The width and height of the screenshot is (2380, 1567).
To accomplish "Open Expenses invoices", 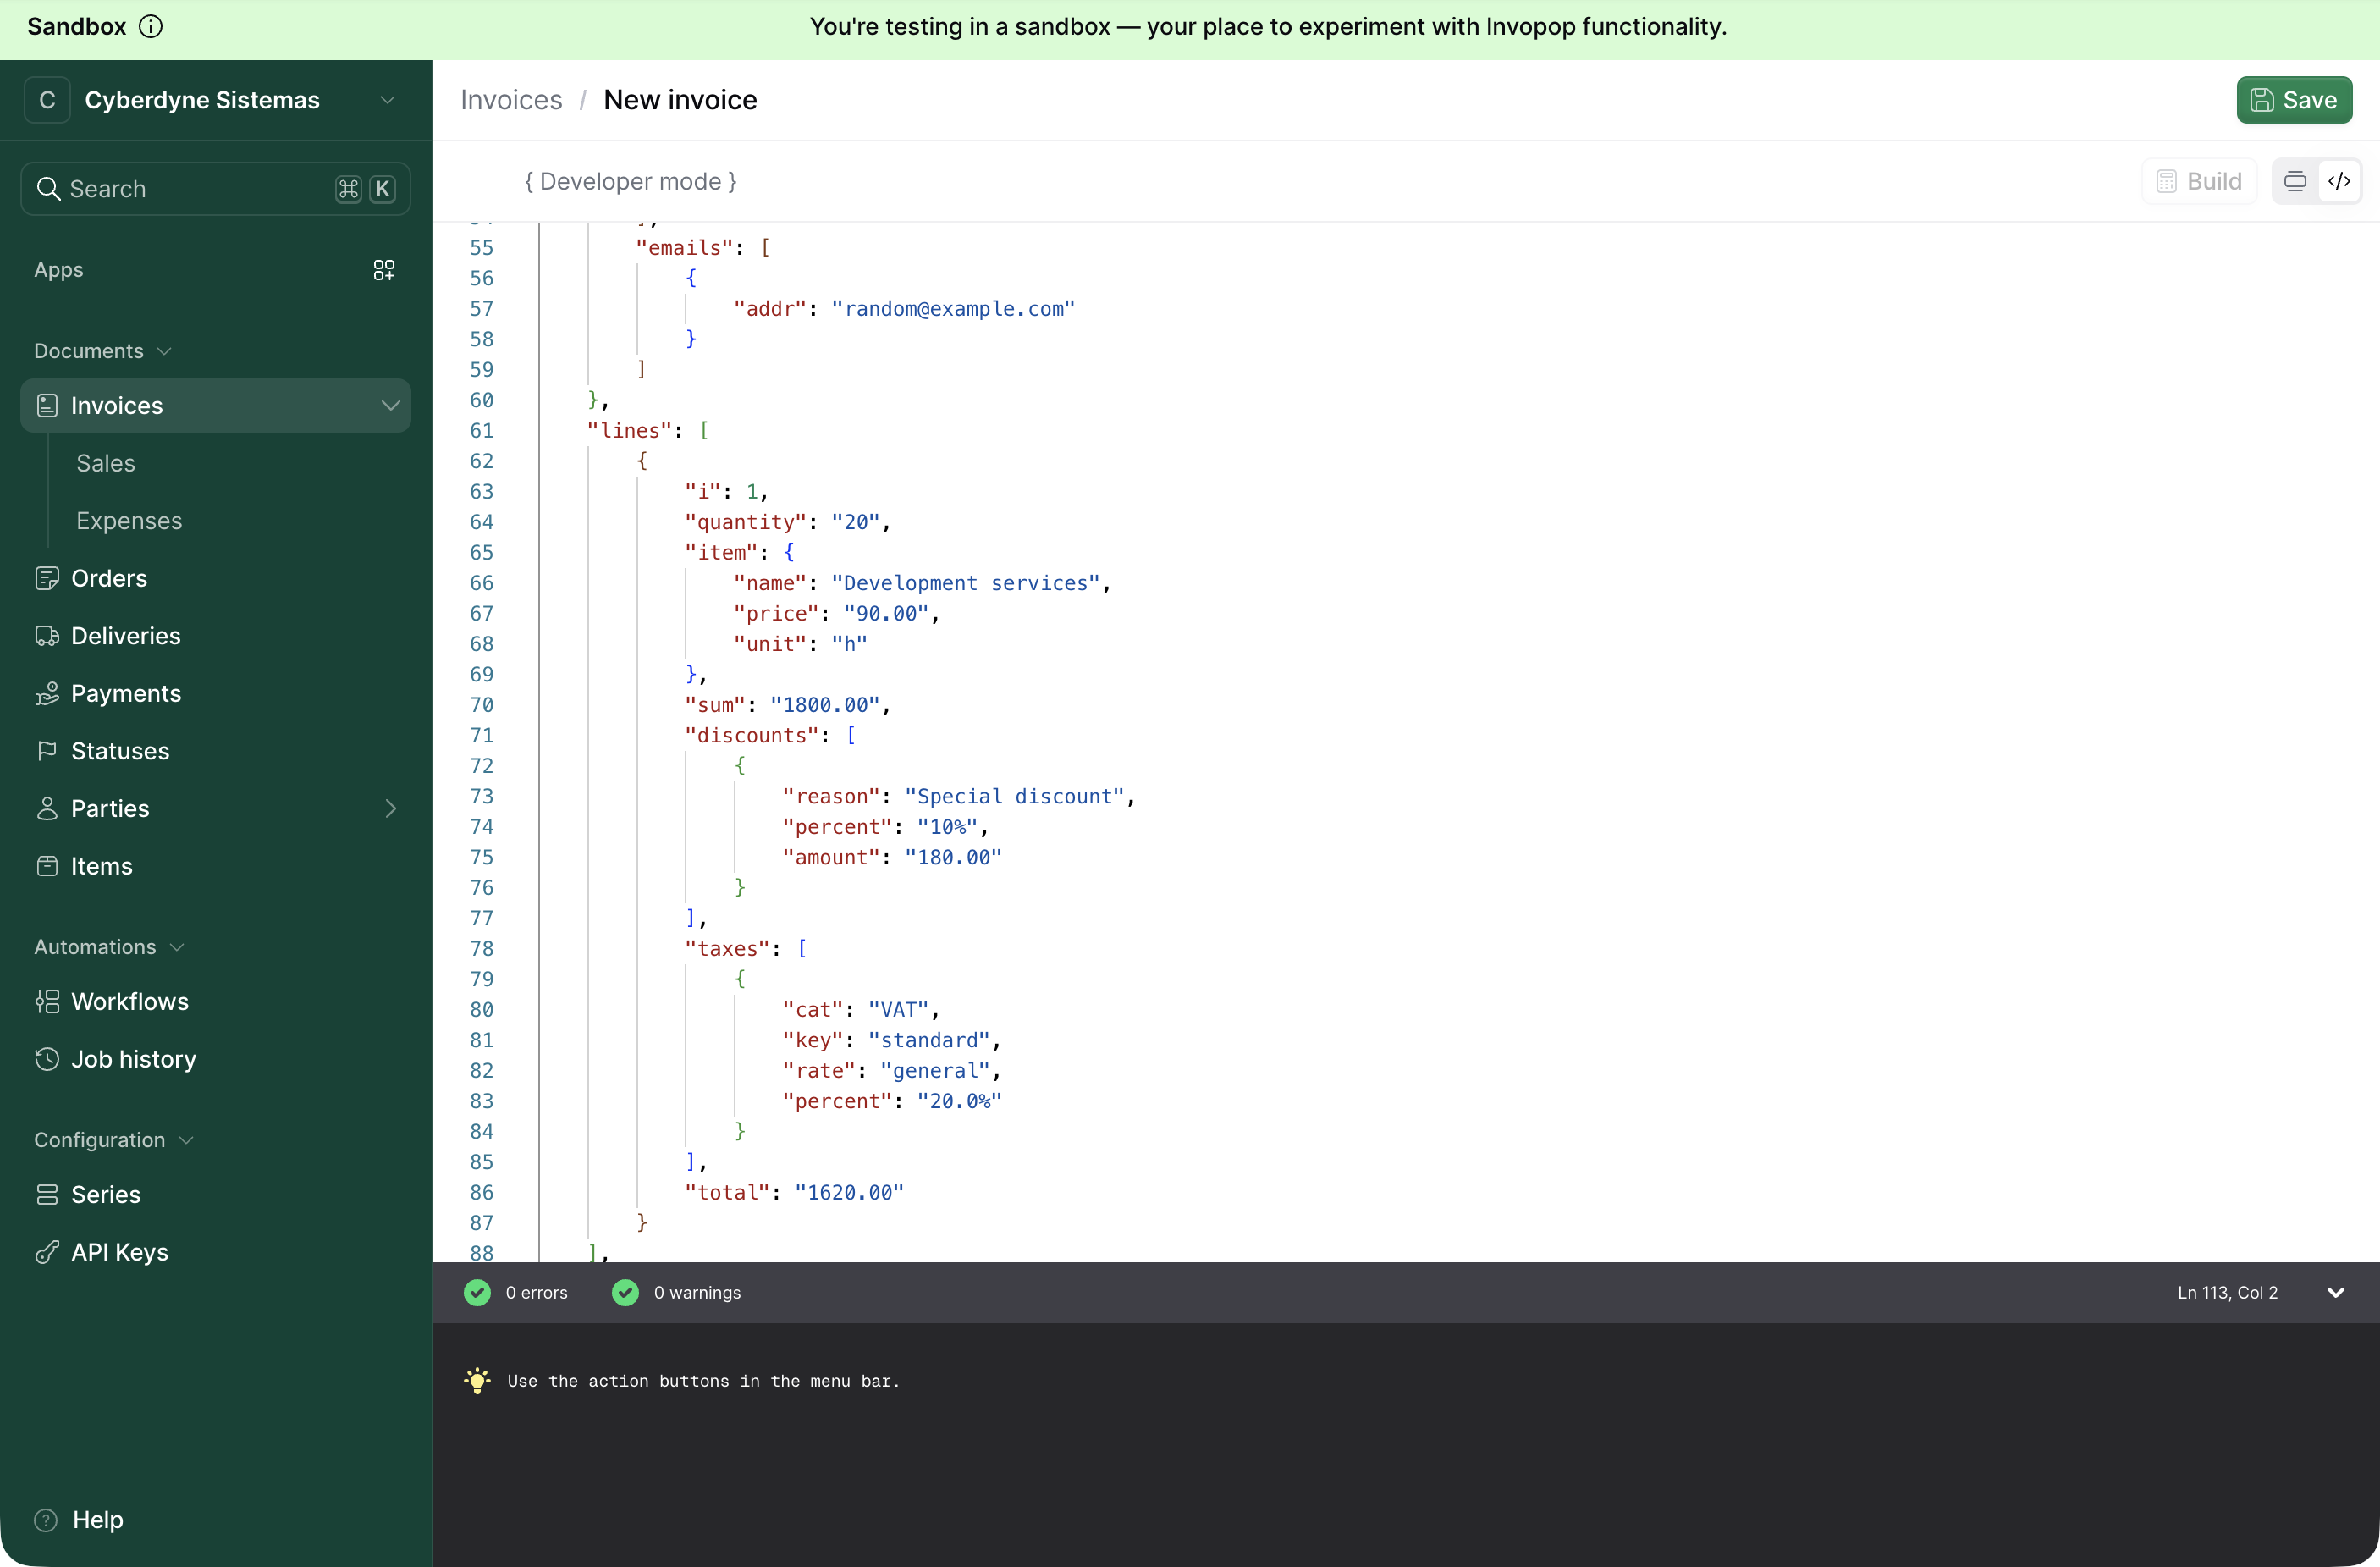I will (129, 521).
